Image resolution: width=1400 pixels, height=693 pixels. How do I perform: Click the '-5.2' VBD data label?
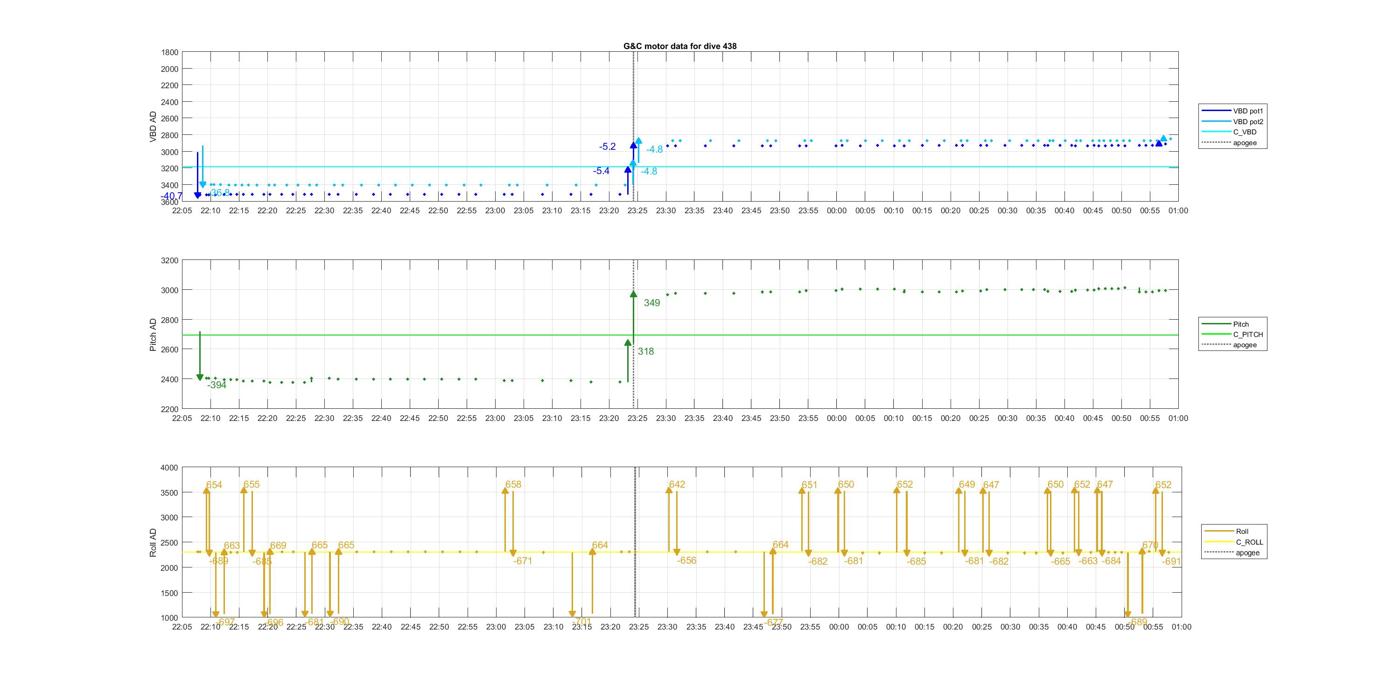point(608,147)
